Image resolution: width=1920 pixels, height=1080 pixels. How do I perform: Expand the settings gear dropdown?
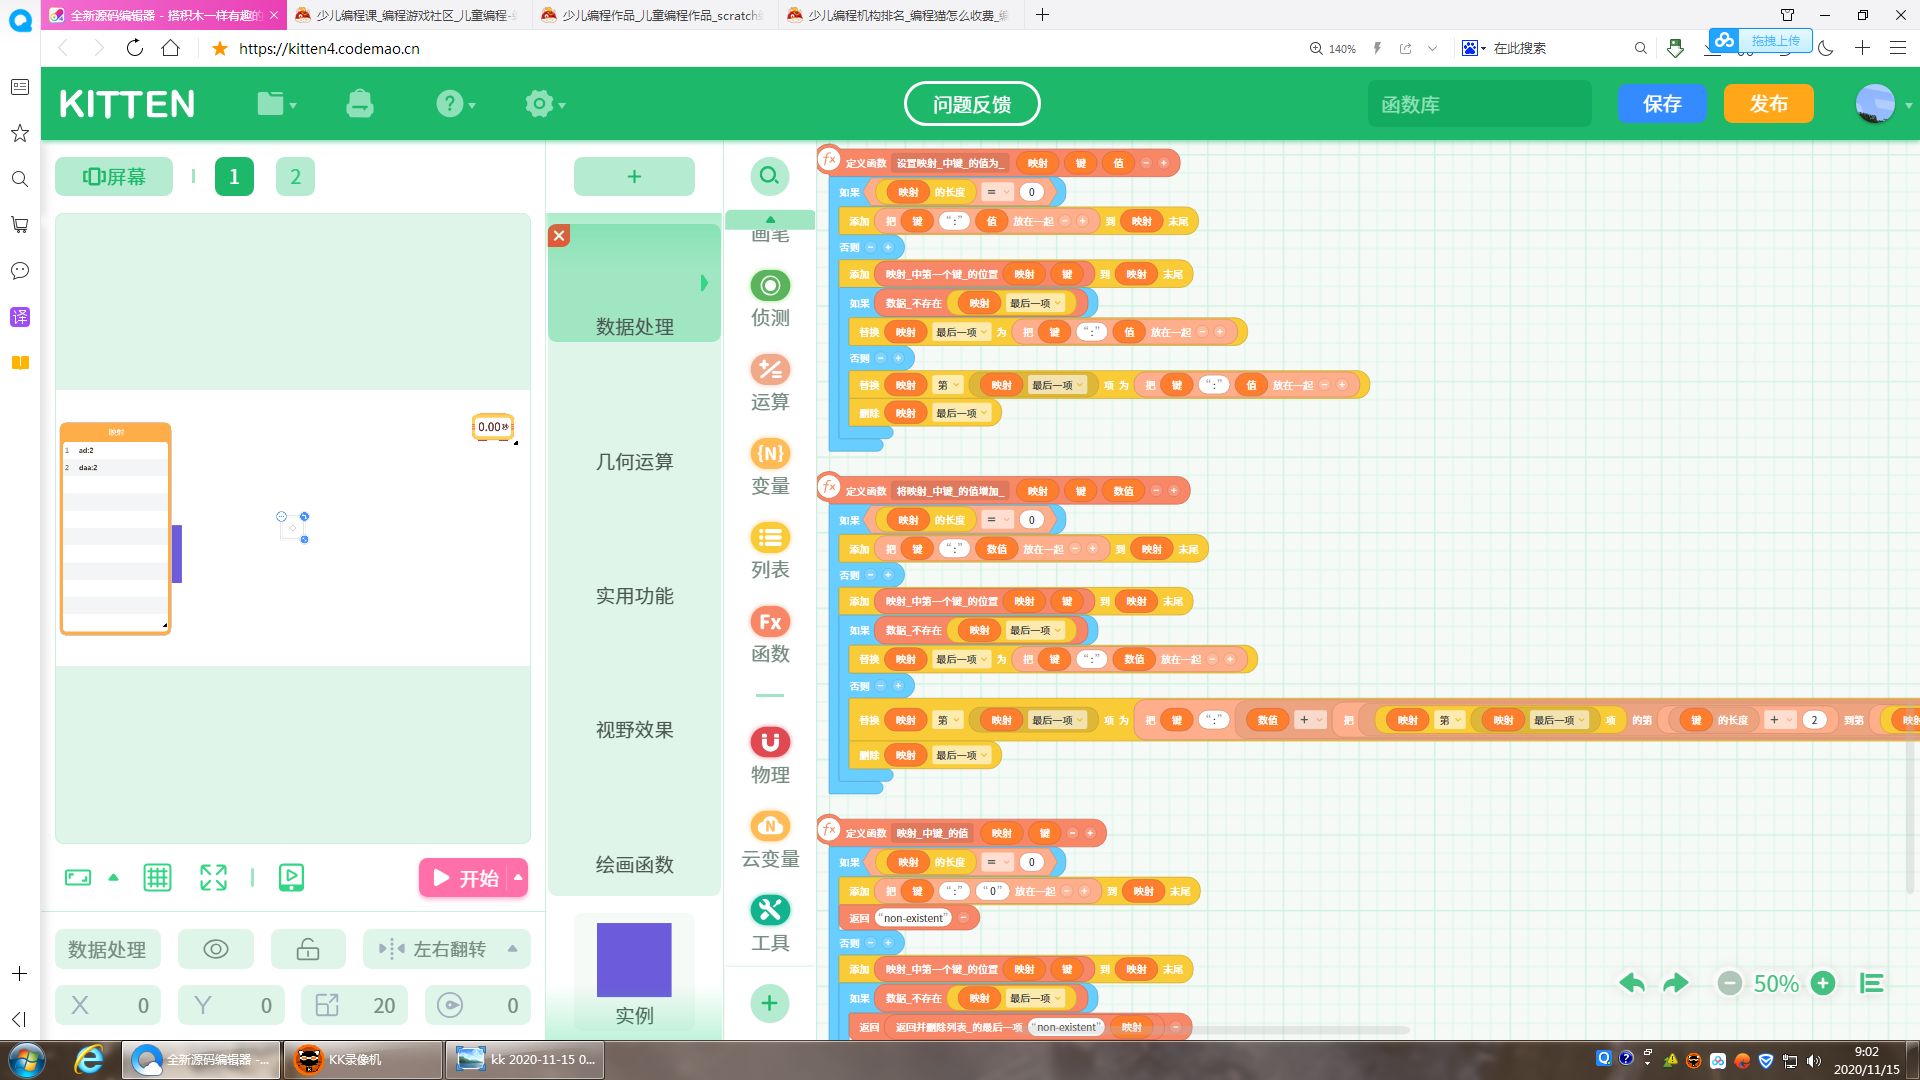[545, 103]
